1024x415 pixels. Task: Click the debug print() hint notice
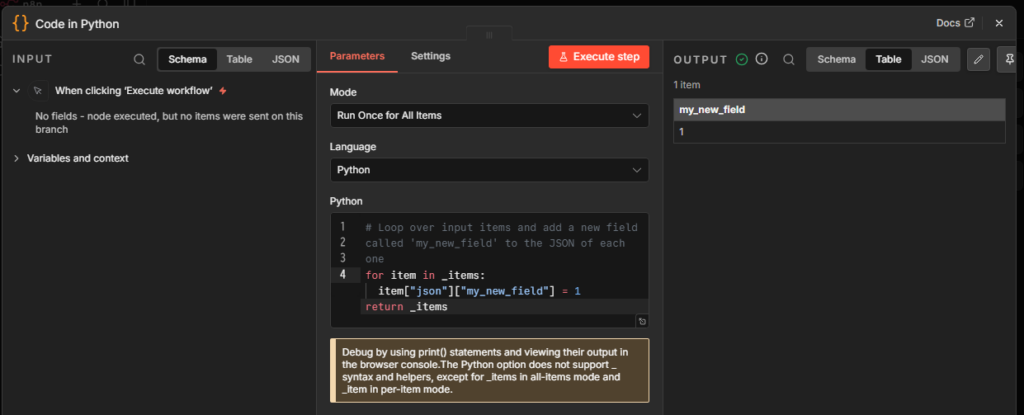click(x=490, y=371)
